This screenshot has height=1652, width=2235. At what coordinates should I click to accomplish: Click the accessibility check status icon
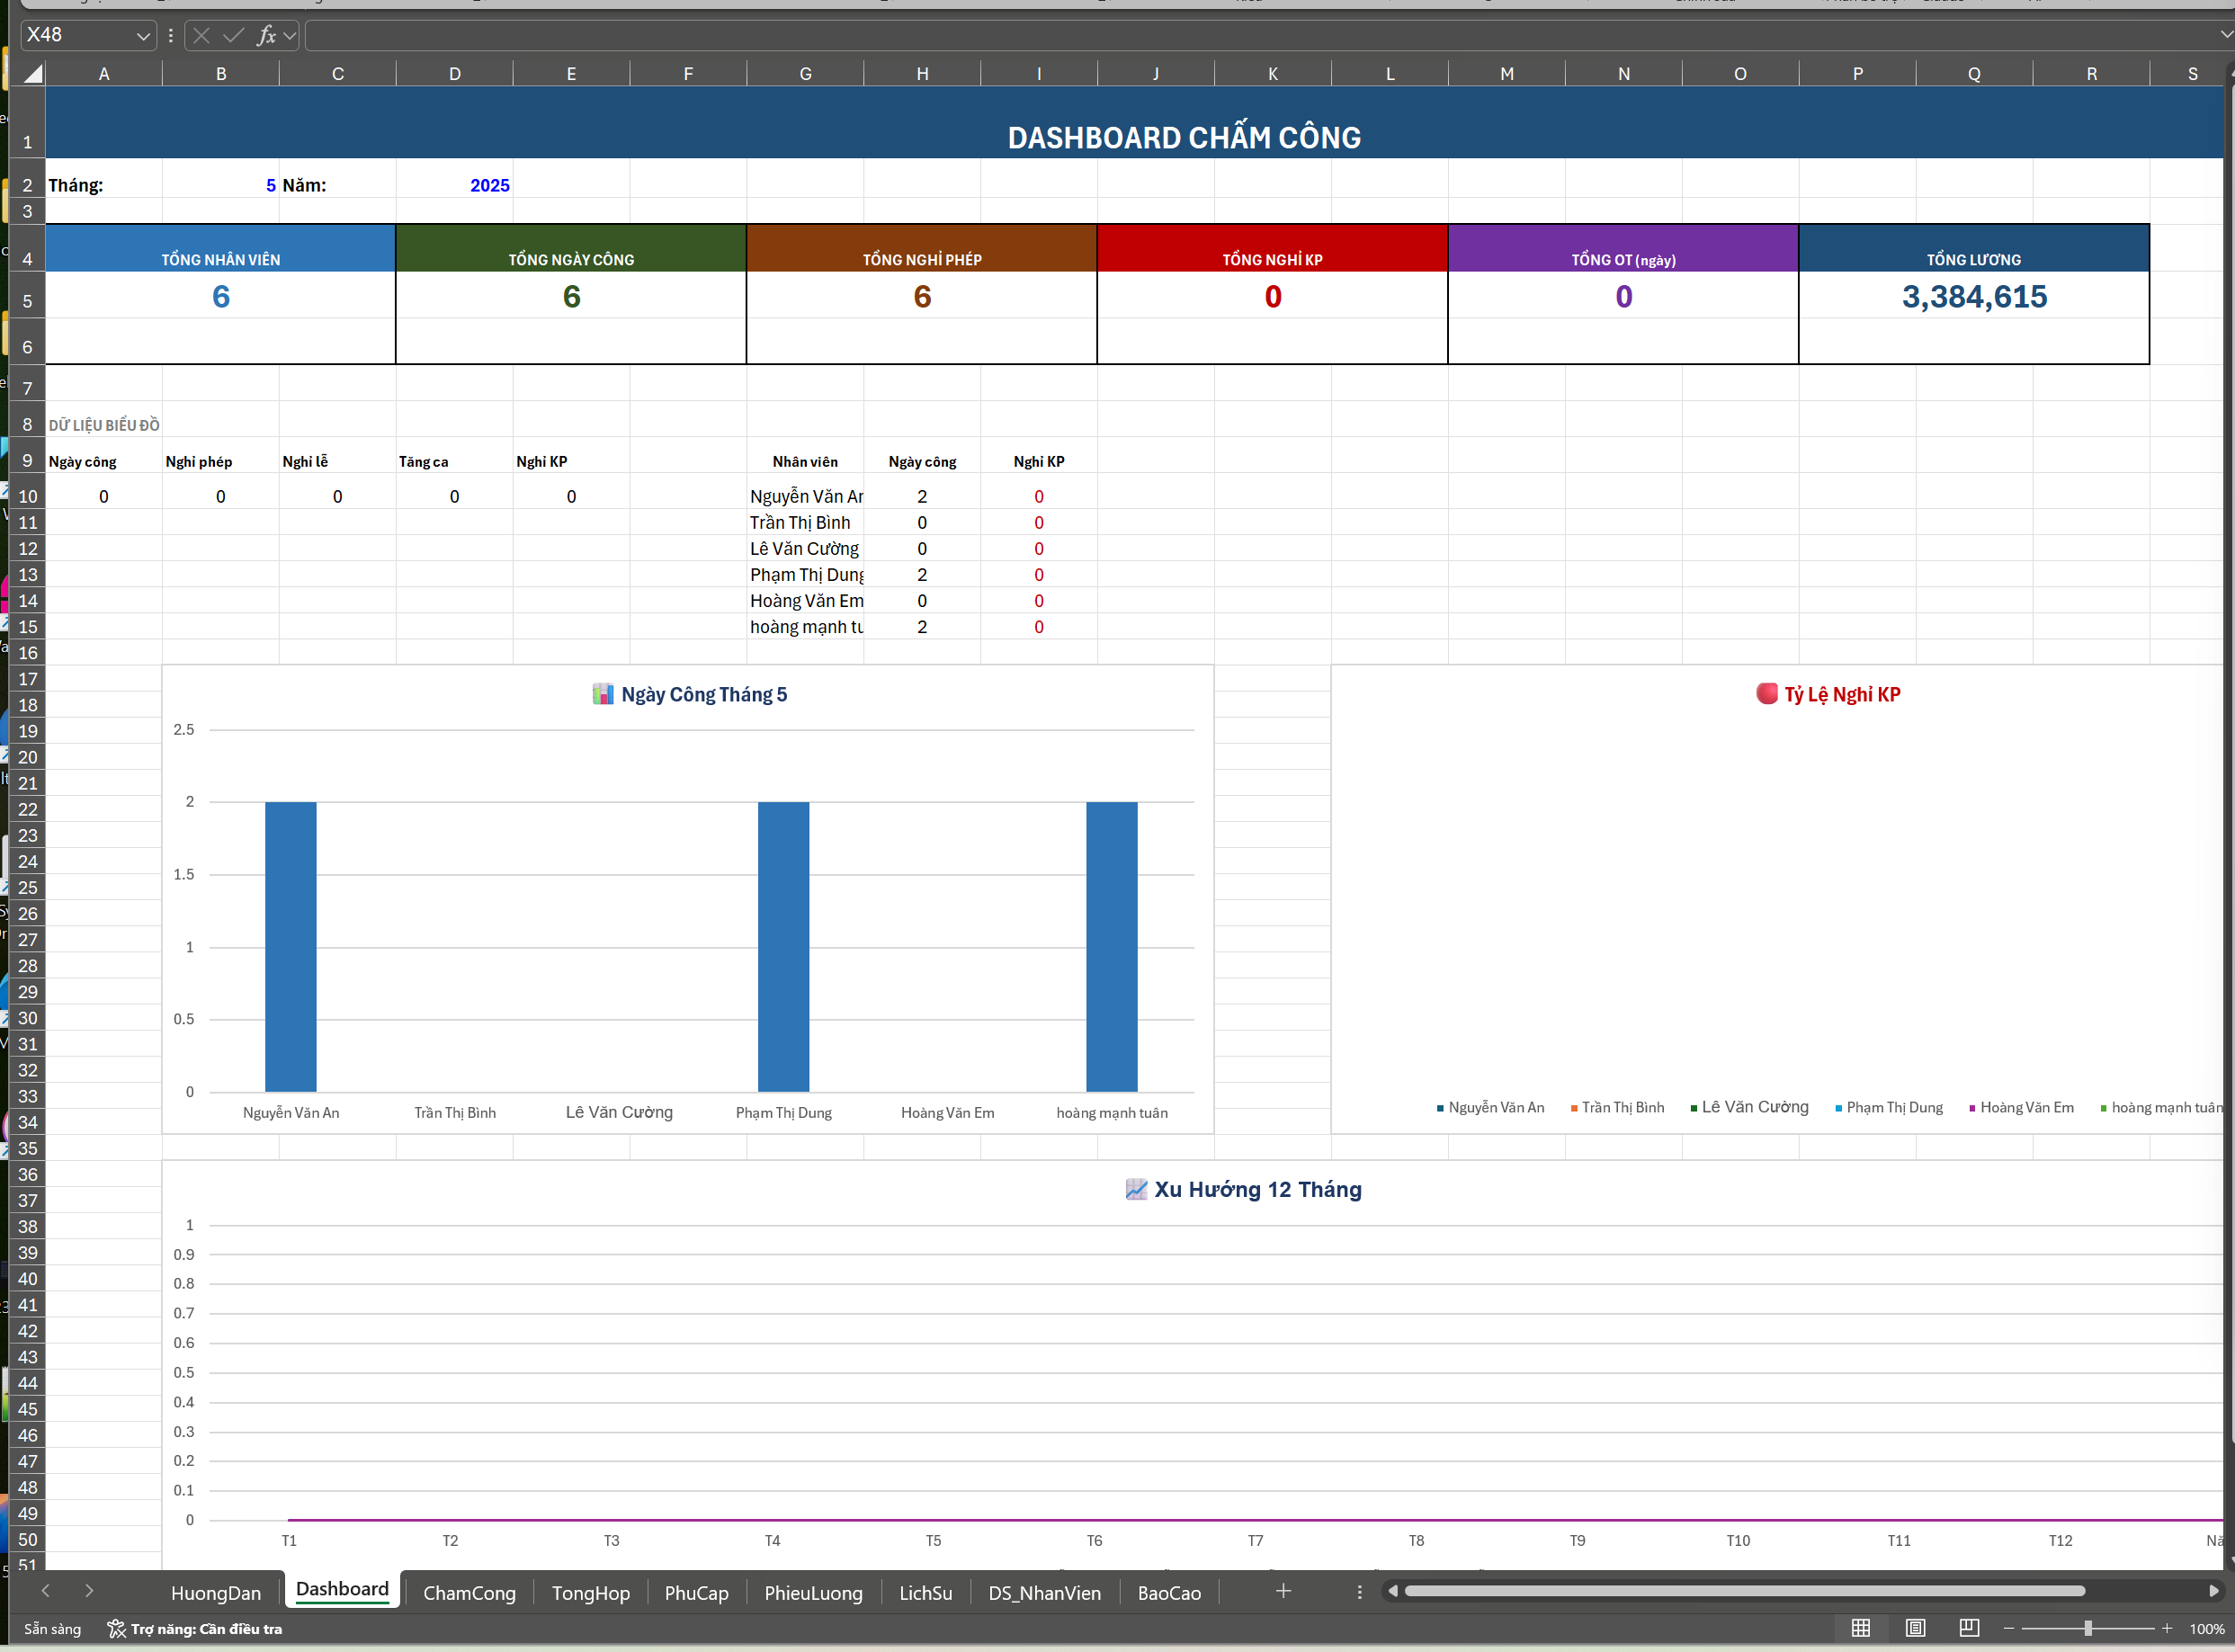(117, 1629)
